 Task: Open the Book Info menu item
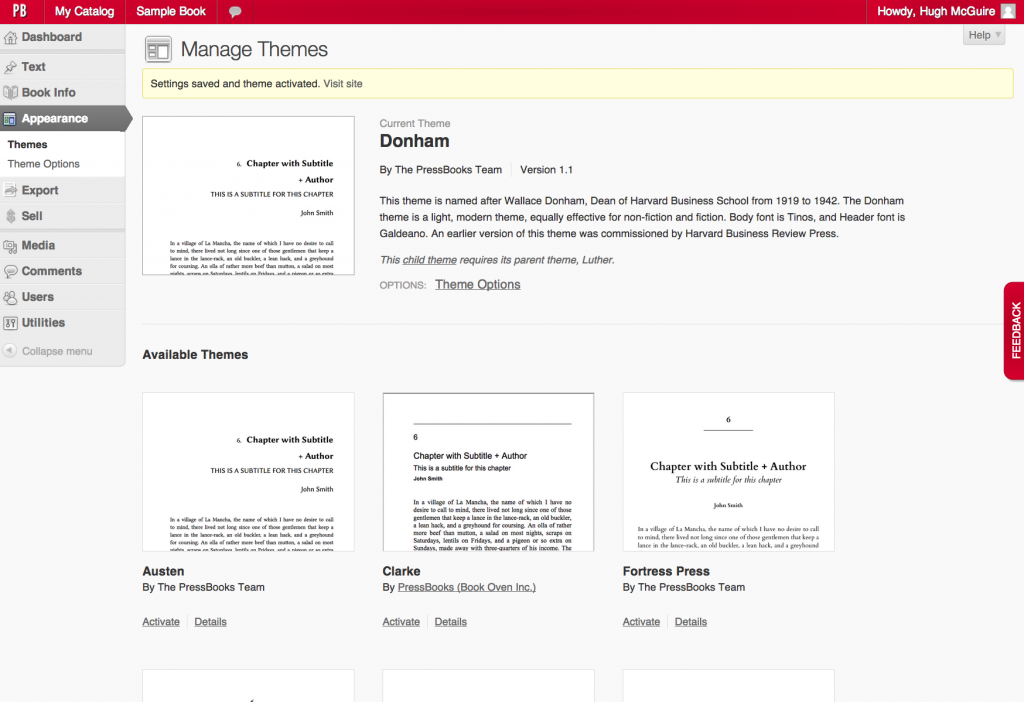tap(48, 93)
